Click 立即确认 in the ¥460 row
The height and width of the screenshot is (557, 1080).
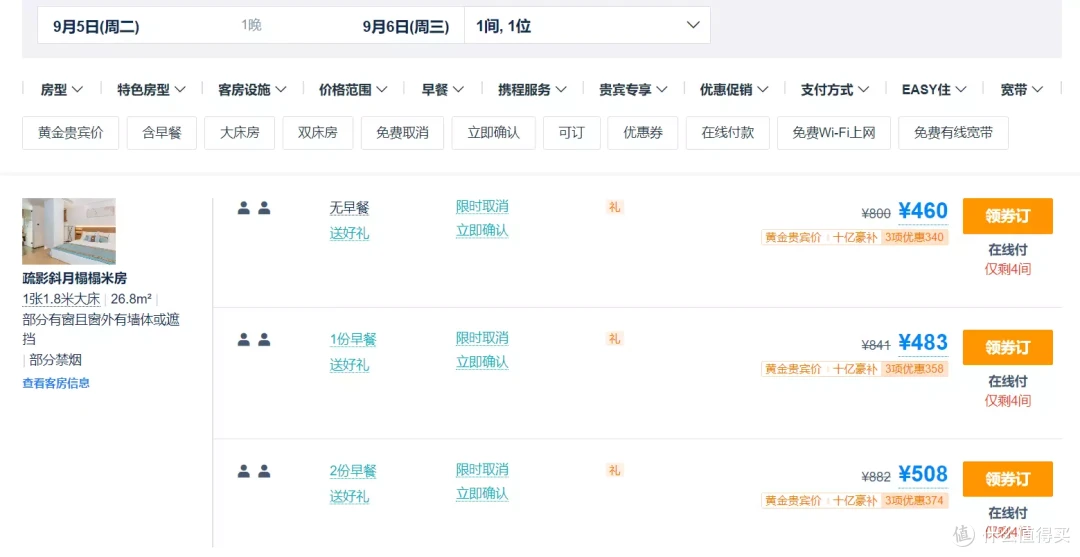[482, 231]
